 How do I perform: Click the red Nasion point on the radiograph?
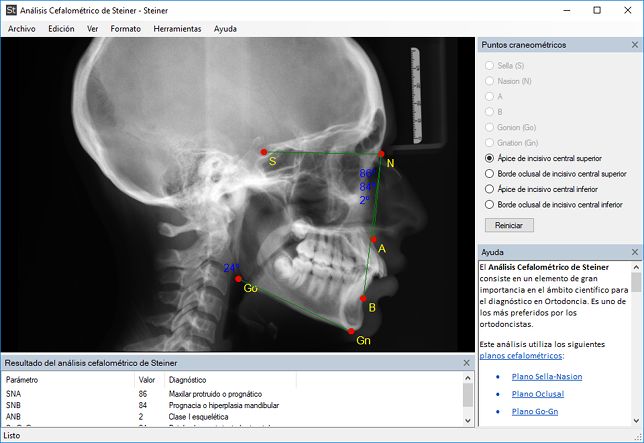pyautogui.click(x=381, y=154)
